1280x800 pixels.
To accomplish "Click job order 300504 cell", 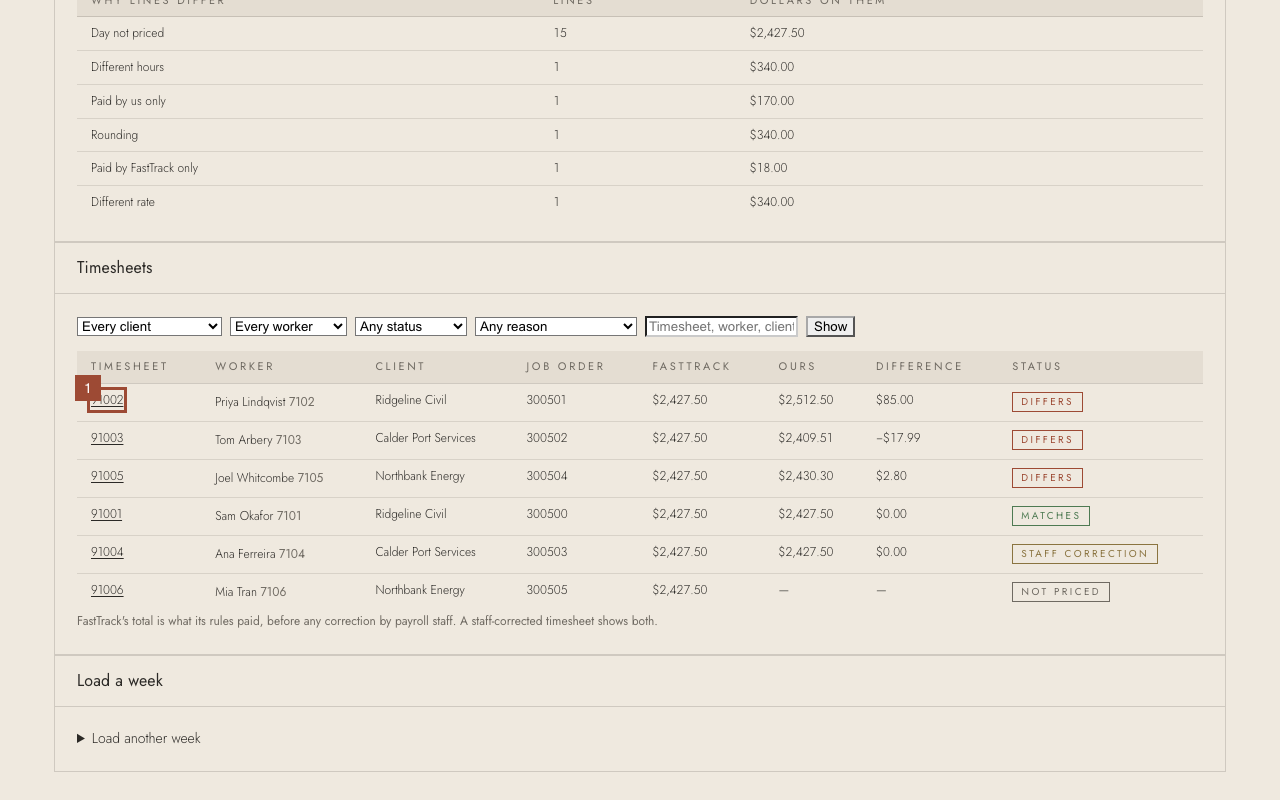I will click(547, 476).
